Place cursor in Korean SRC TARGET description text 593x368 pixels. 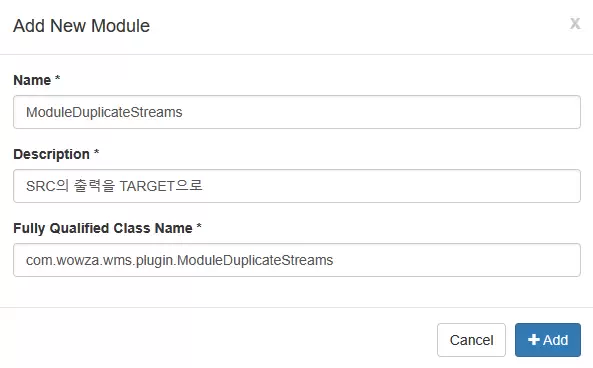[x=114, y=186]
